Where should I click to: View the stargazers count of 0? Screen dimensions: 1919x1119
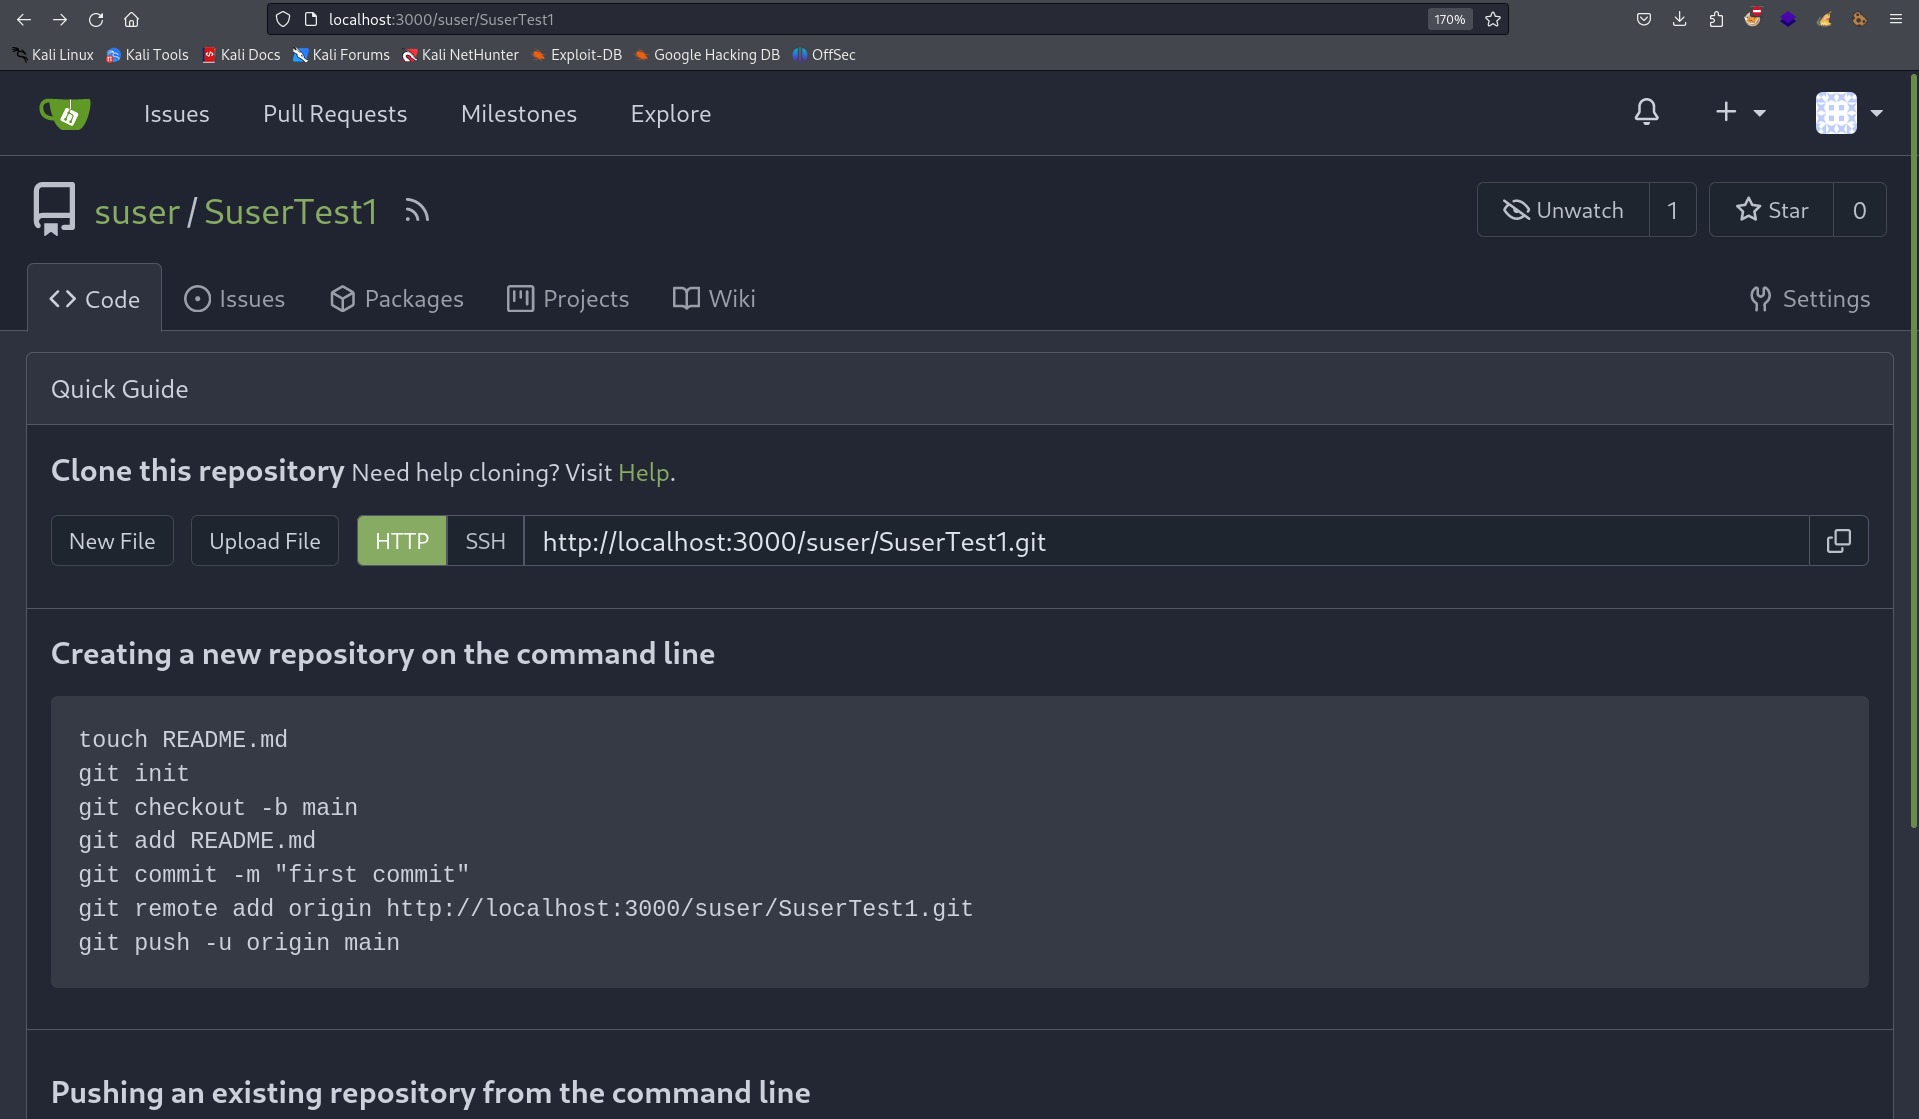click(x=1859, y=210)
